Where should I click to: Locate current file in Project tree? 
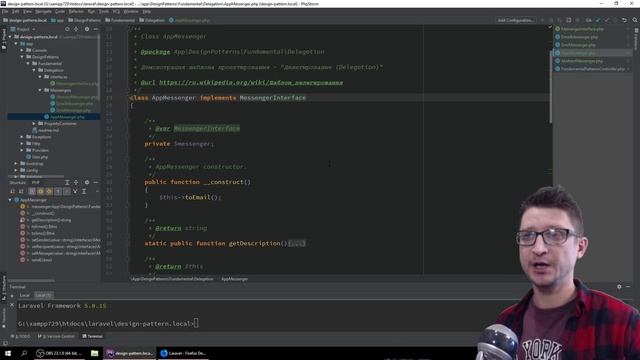67,29
